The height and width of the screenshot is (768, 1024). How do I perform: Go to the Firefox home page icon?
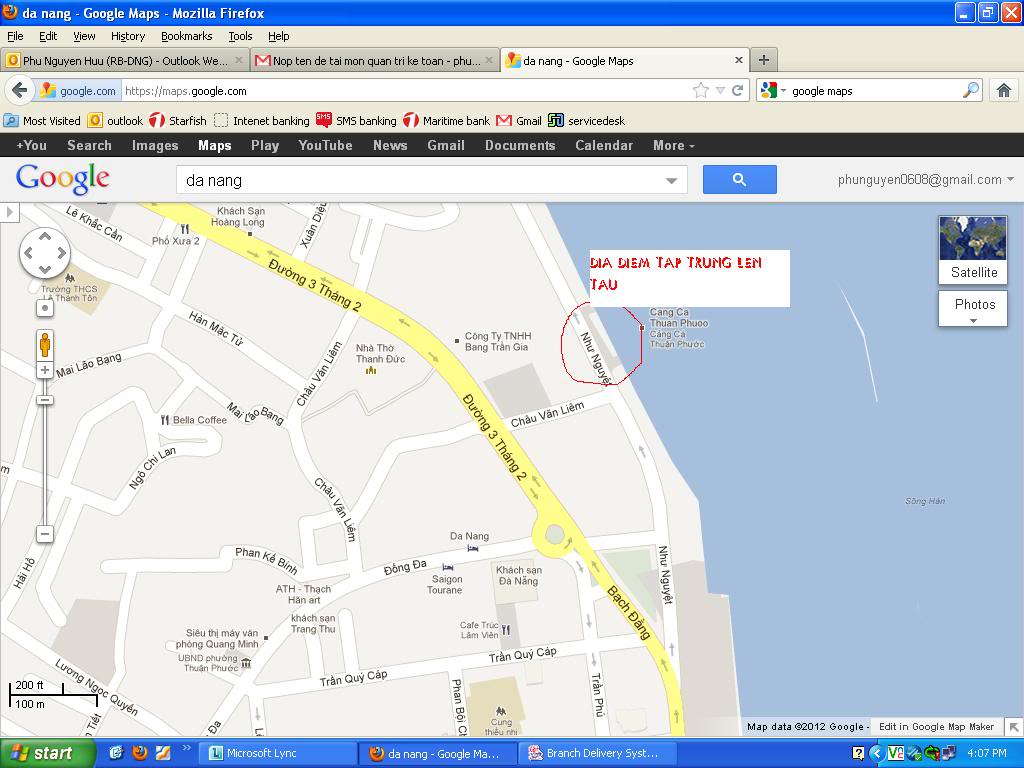[x=1004, y=90]
